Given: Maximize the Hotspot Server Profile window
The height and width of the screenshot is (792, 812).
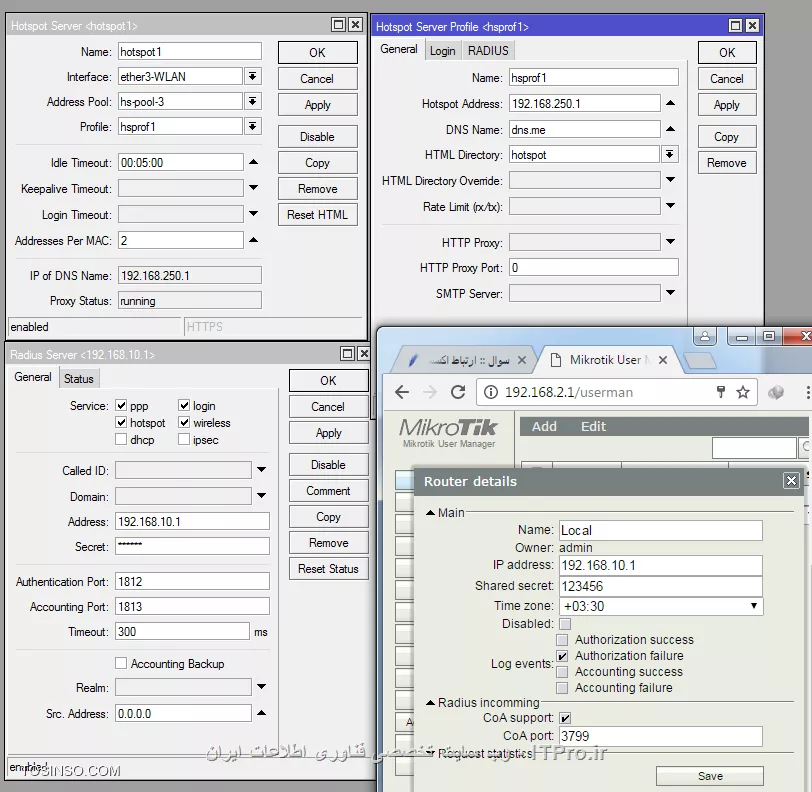Looking at the screenshot, I should 735,25.
